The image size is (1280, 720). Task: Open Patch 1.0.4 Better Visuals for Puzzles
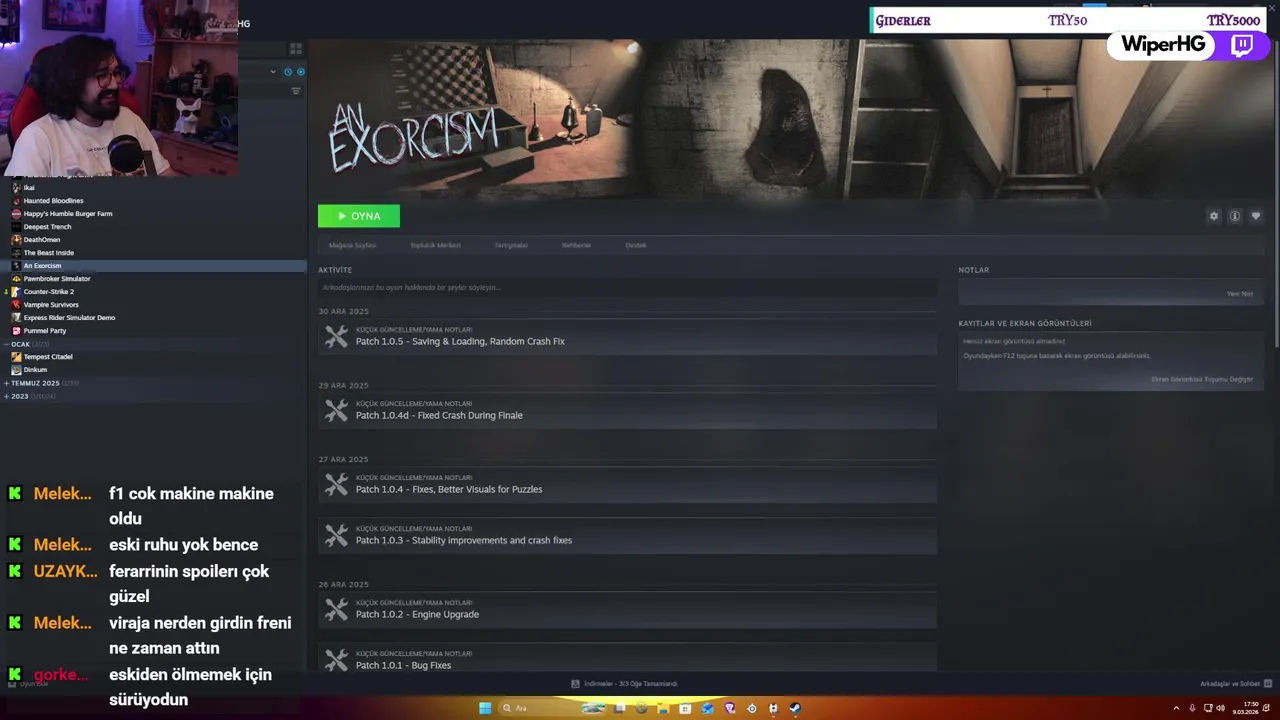coord(628,484)
